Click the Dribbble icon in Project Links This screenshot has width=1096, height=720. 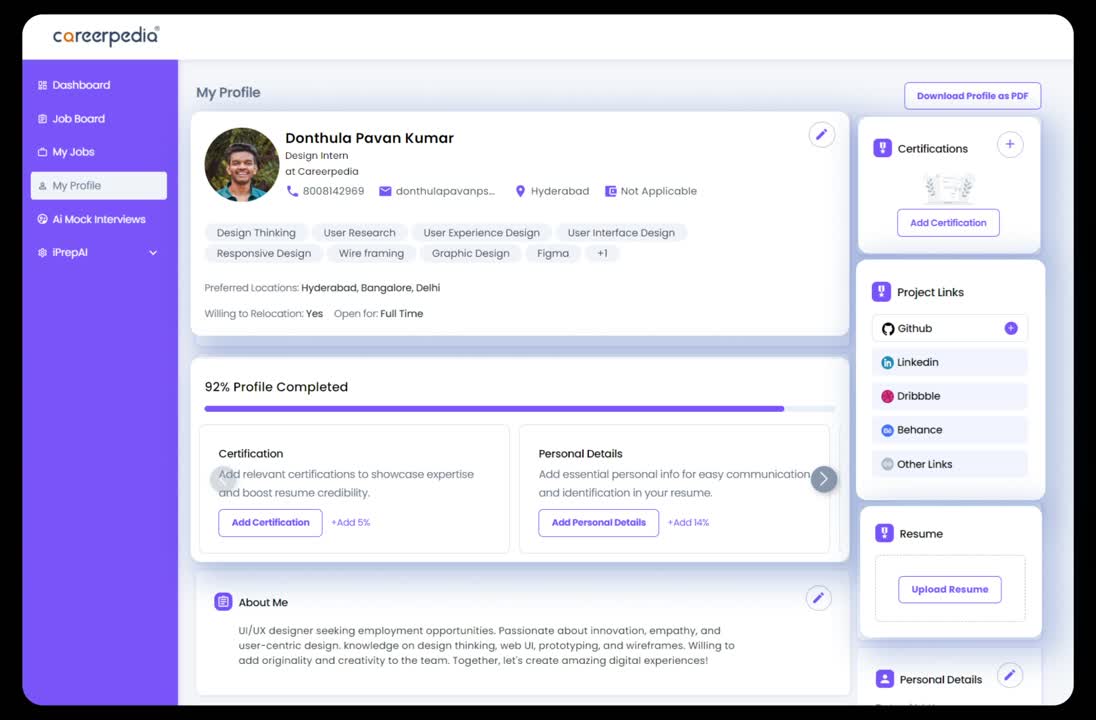[887, 396]
